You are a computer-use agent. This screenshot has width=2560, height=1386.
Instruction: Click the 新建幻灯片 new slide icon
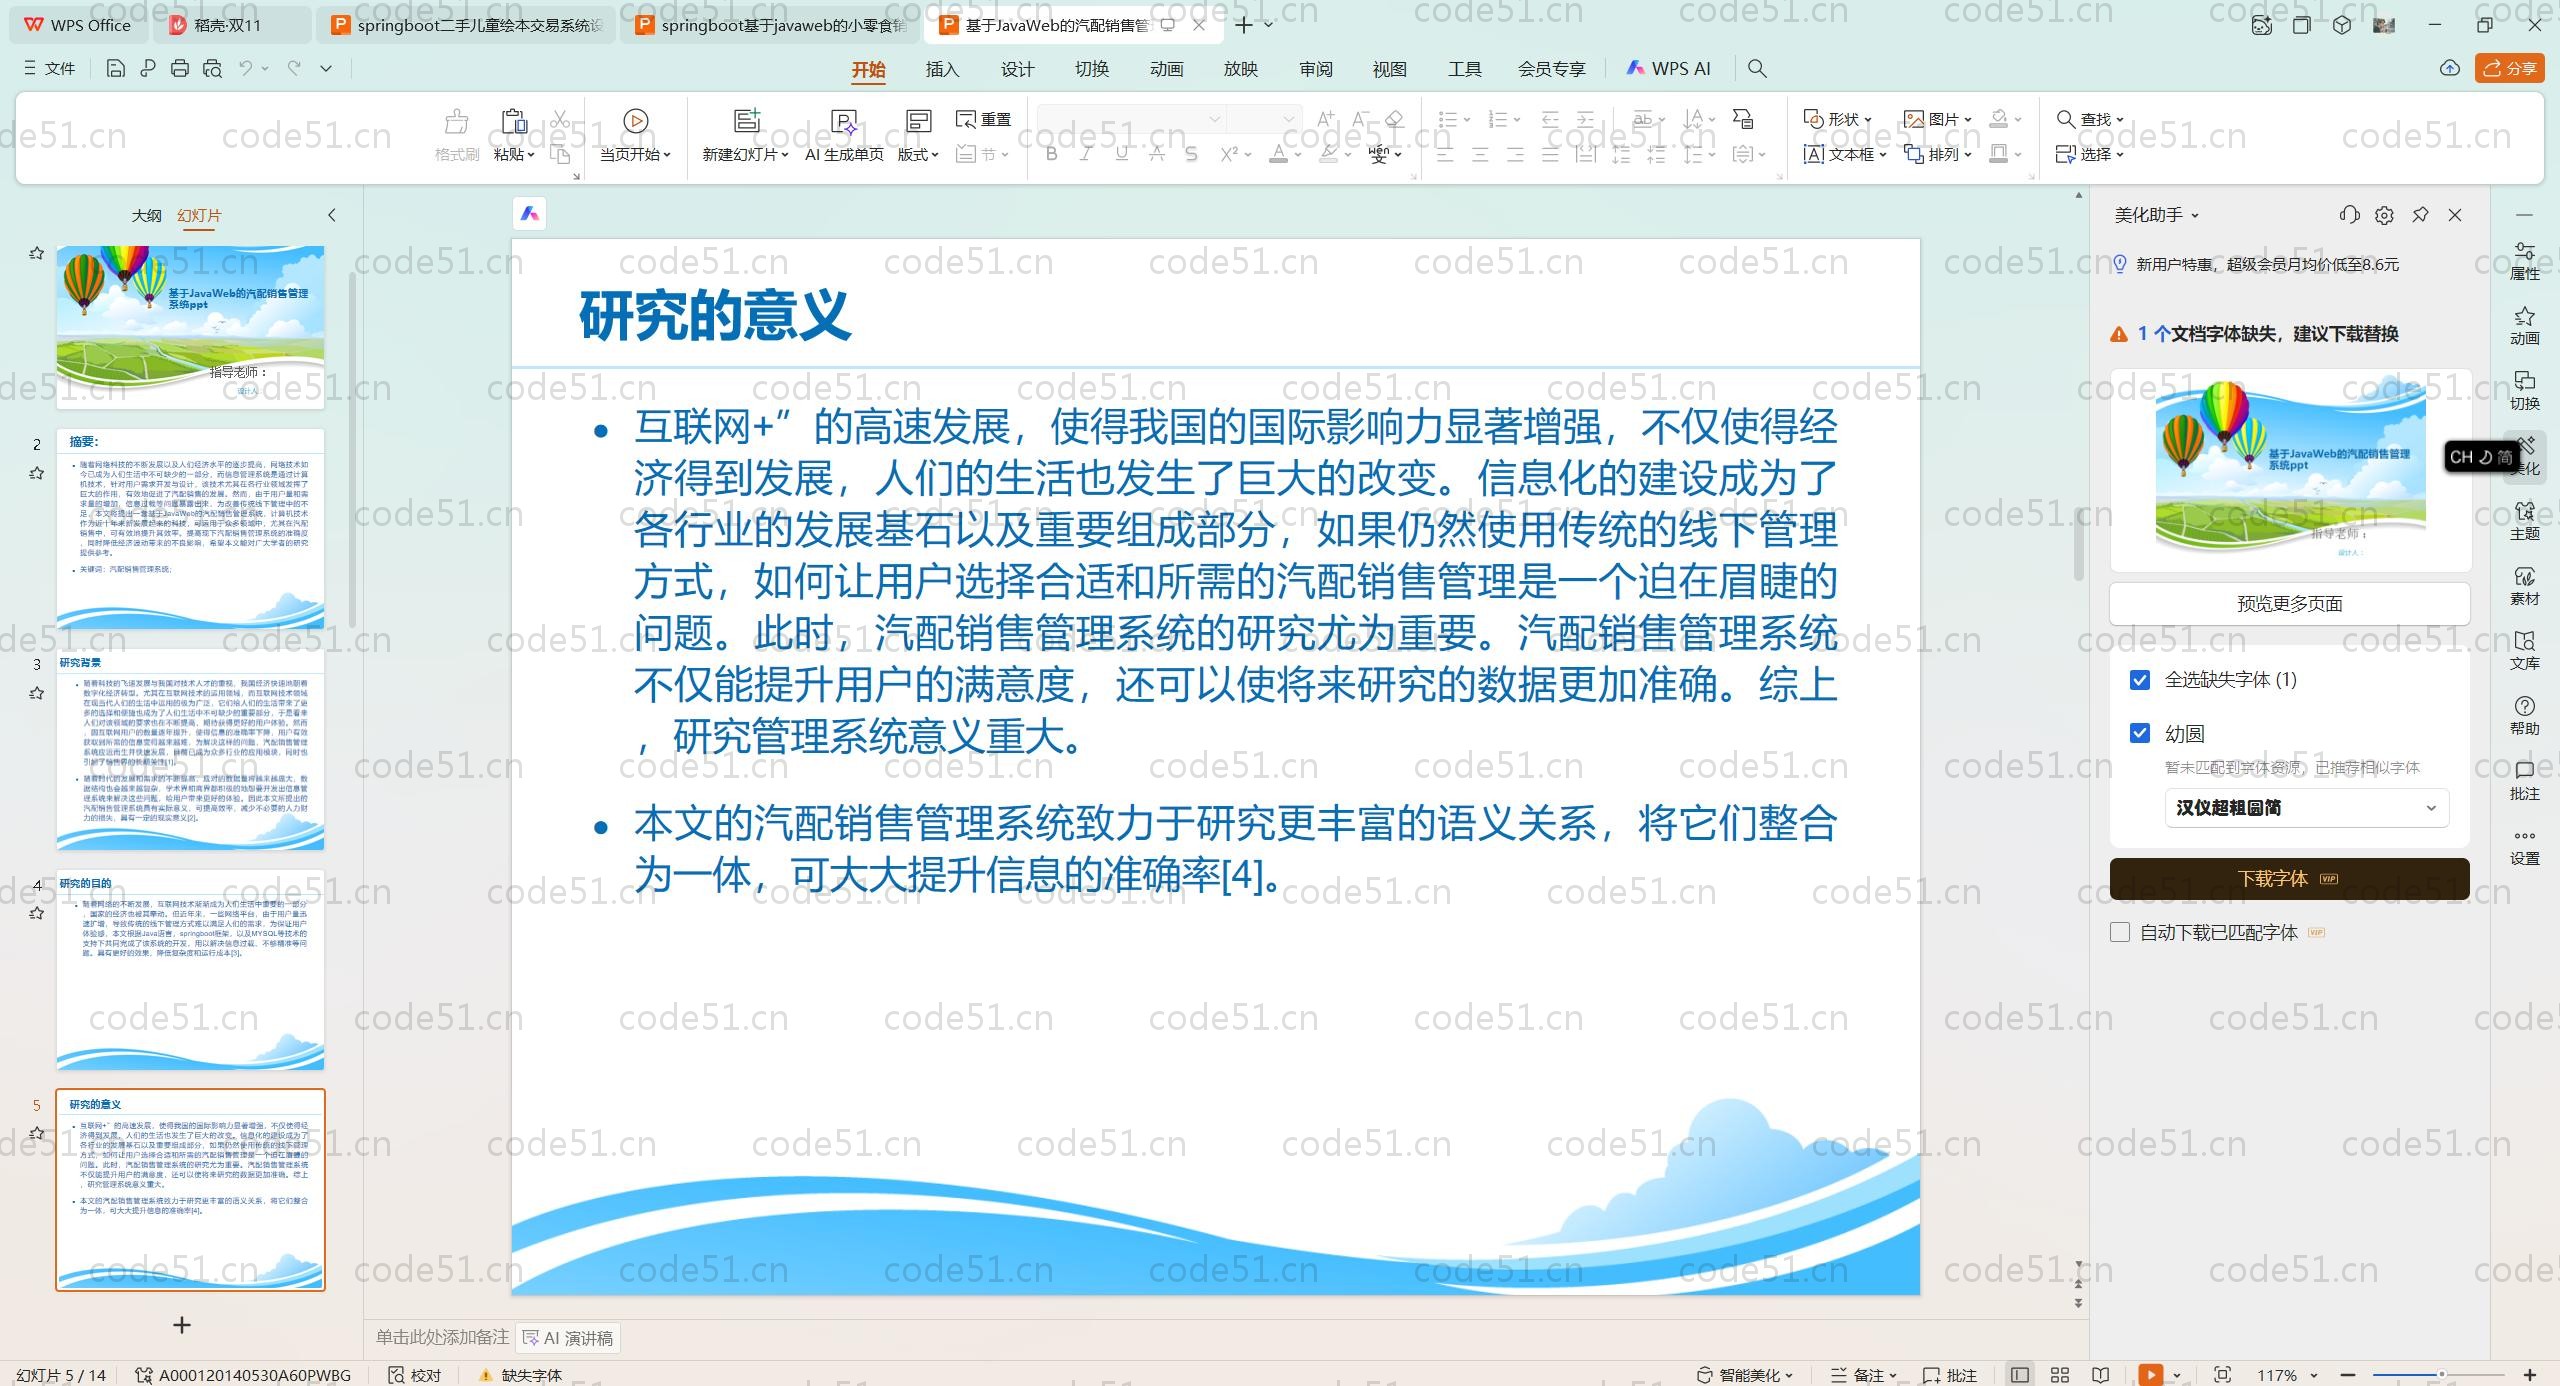click(746, 121)
